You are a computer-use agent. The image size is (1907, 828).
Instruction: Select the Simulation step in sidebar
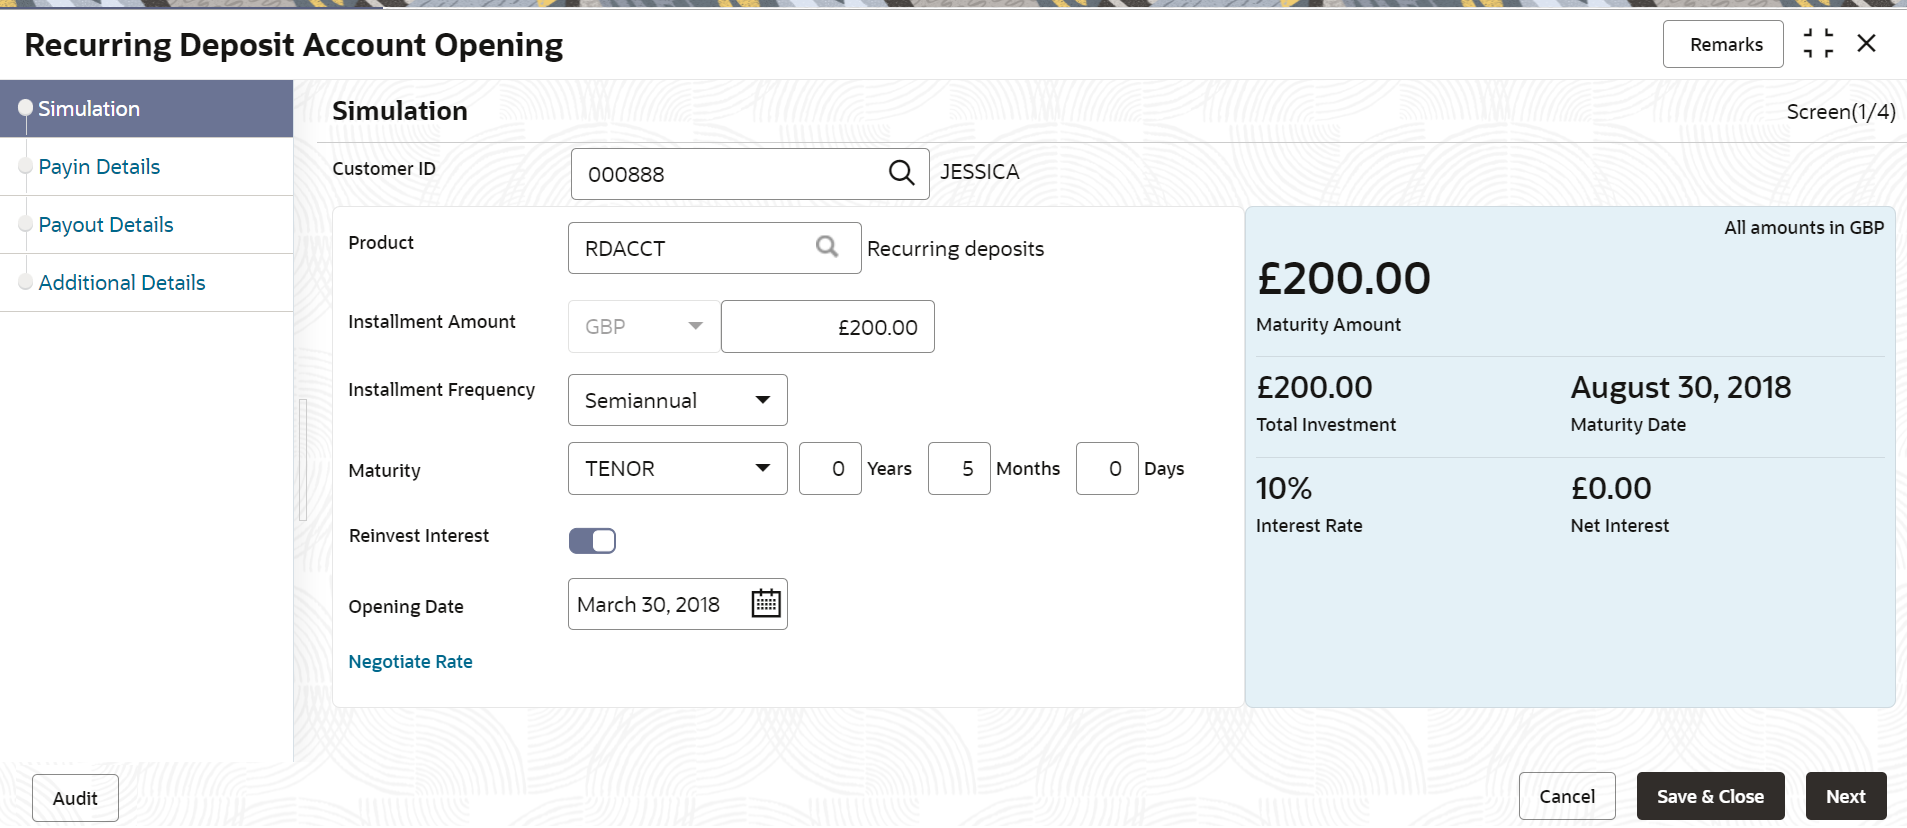tap(89, 109)
